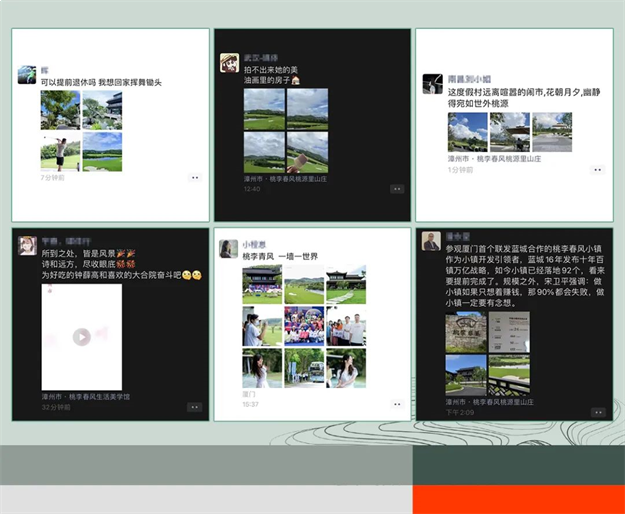Open the document chart photo in the 参观厦门 post
625x514 pixels.
click(509, 332)
